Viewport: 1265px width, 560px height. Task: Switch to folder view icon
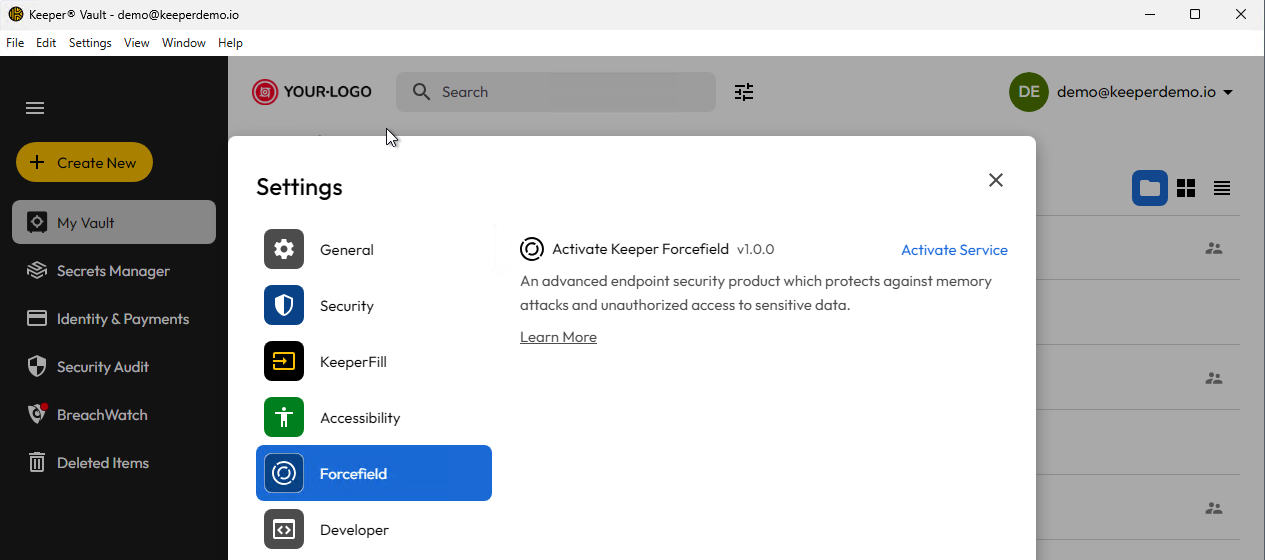[1149, 188]
